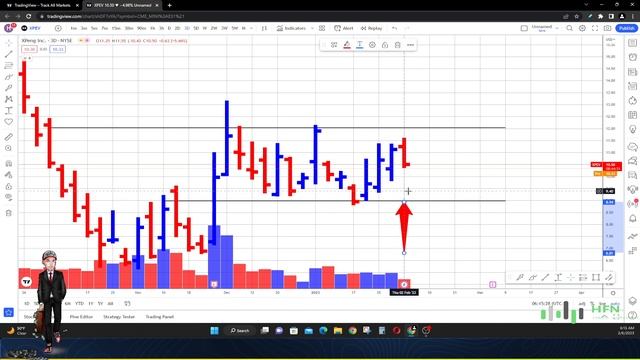
Task: Select the YTD date range
Action: click(x=79, y=304)
